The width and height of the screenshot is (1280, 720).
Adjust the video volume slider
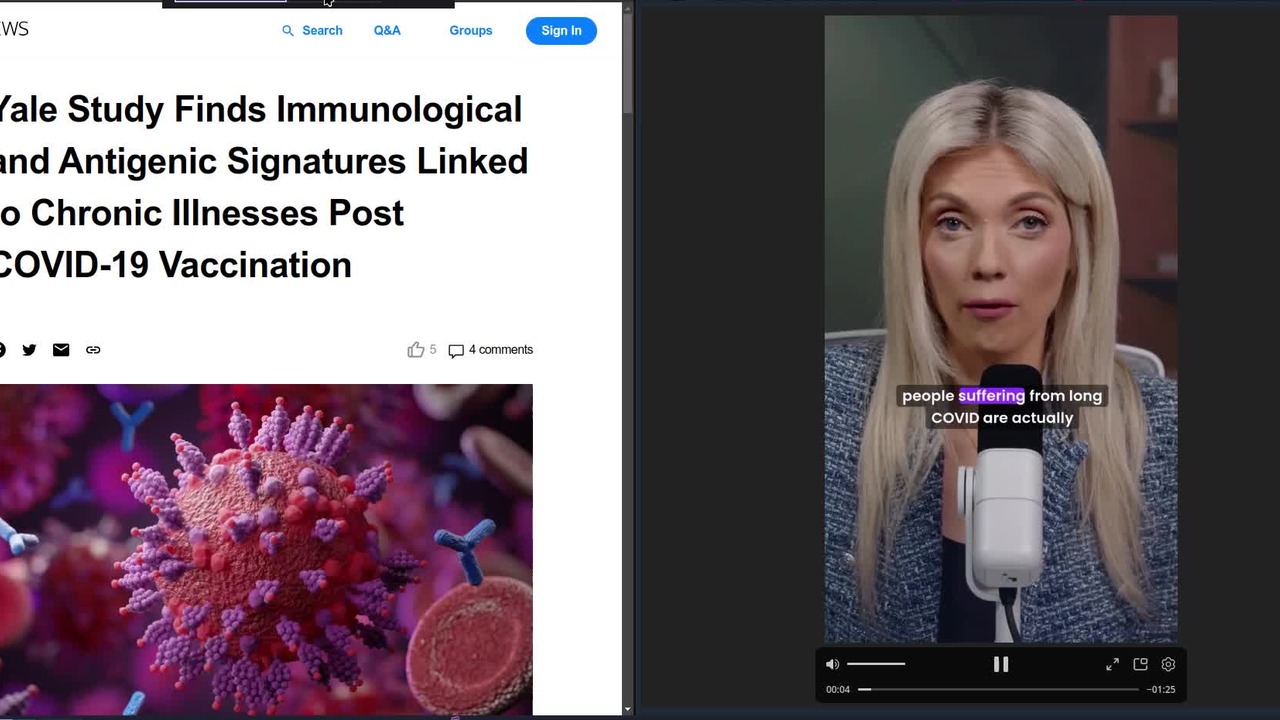point(876,664)
